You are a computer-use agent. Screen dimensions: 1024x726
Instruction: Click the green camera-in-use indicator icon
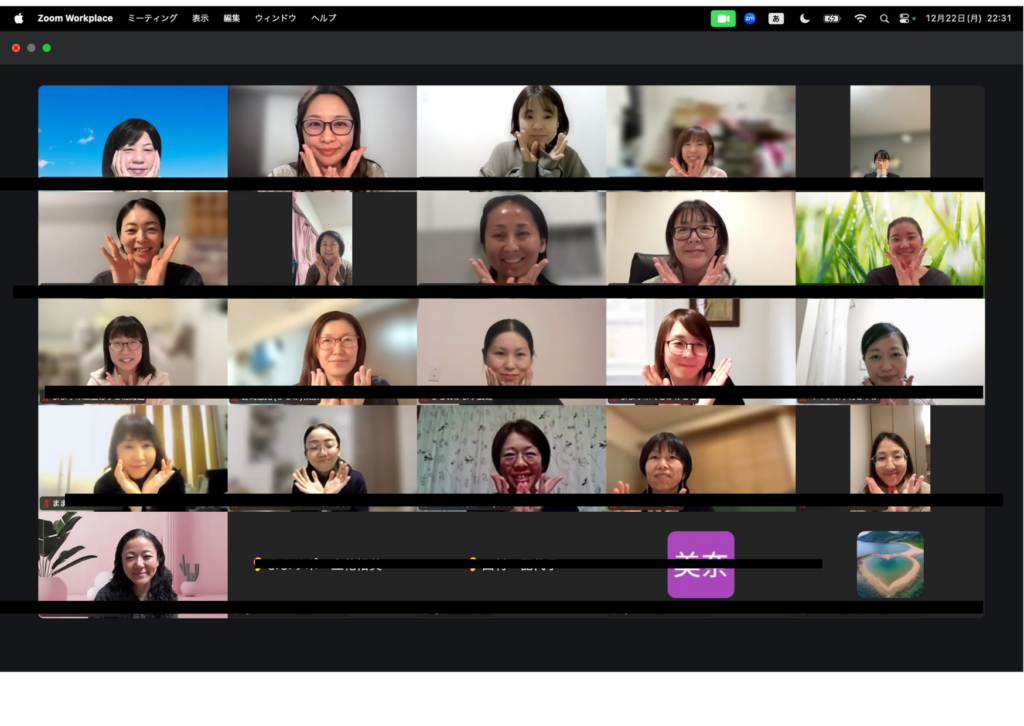[x=723, y=18]
